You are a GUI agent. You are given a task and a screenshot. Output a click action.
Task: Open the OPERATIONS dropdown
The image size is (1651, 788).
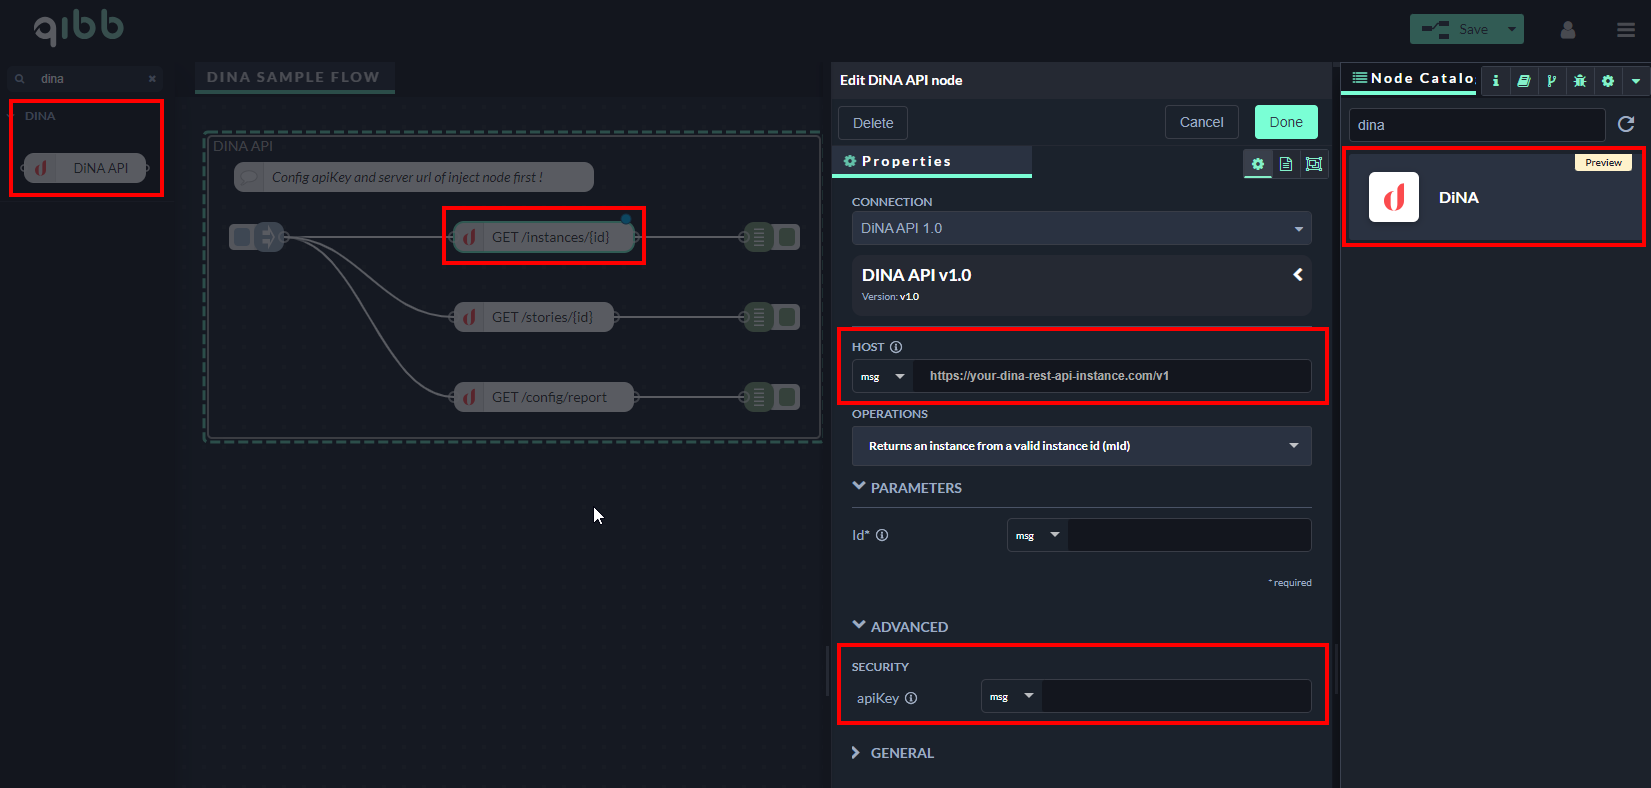click(1081, 446)
